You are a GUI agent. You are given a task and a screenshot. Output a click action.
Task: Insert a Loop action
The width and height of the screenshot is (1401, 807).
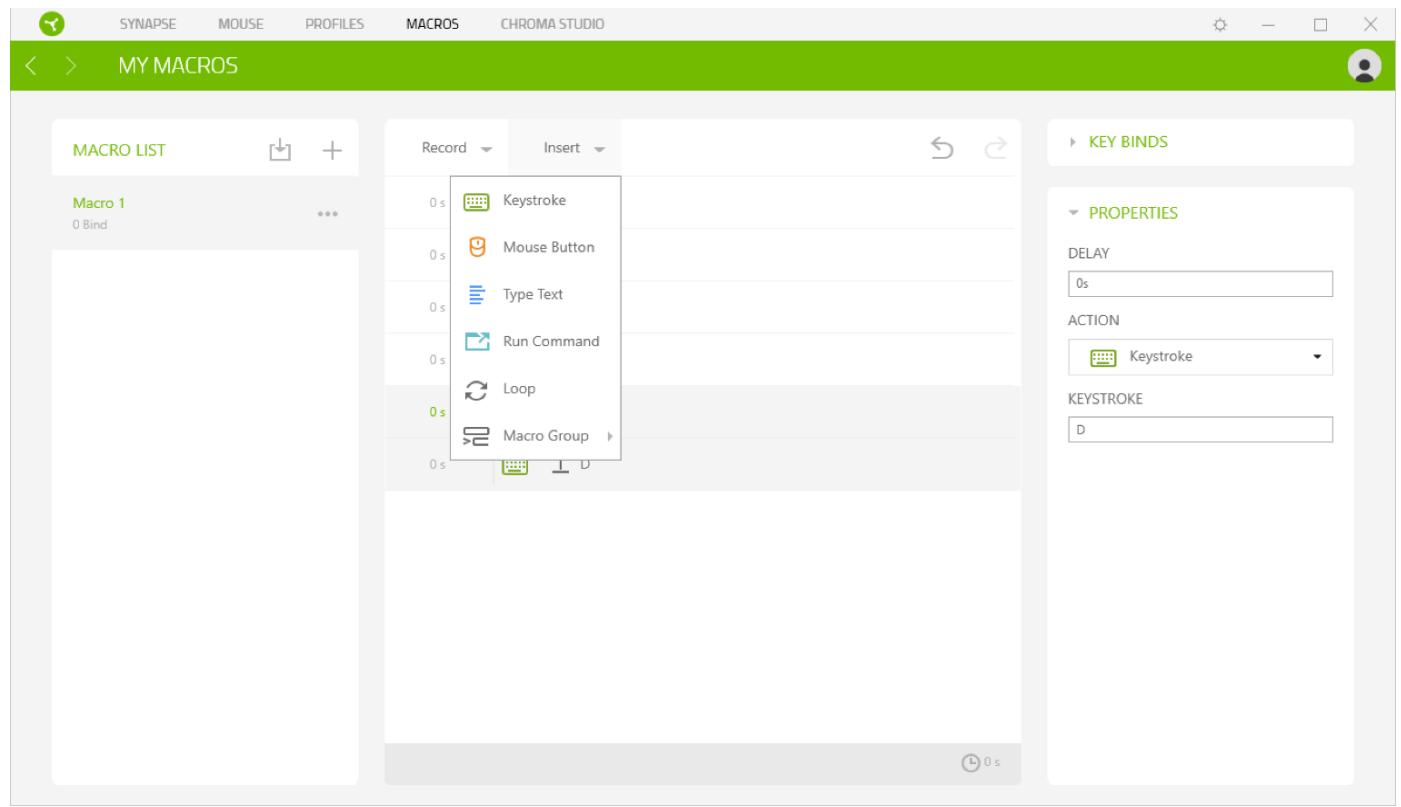tap(536, 388)
